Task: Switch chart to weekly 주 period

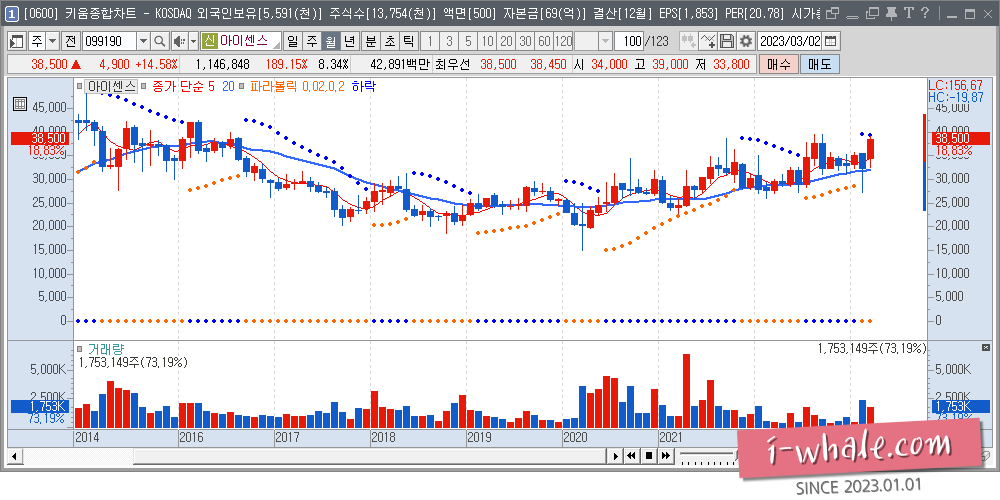Action: tap(312, 41)
